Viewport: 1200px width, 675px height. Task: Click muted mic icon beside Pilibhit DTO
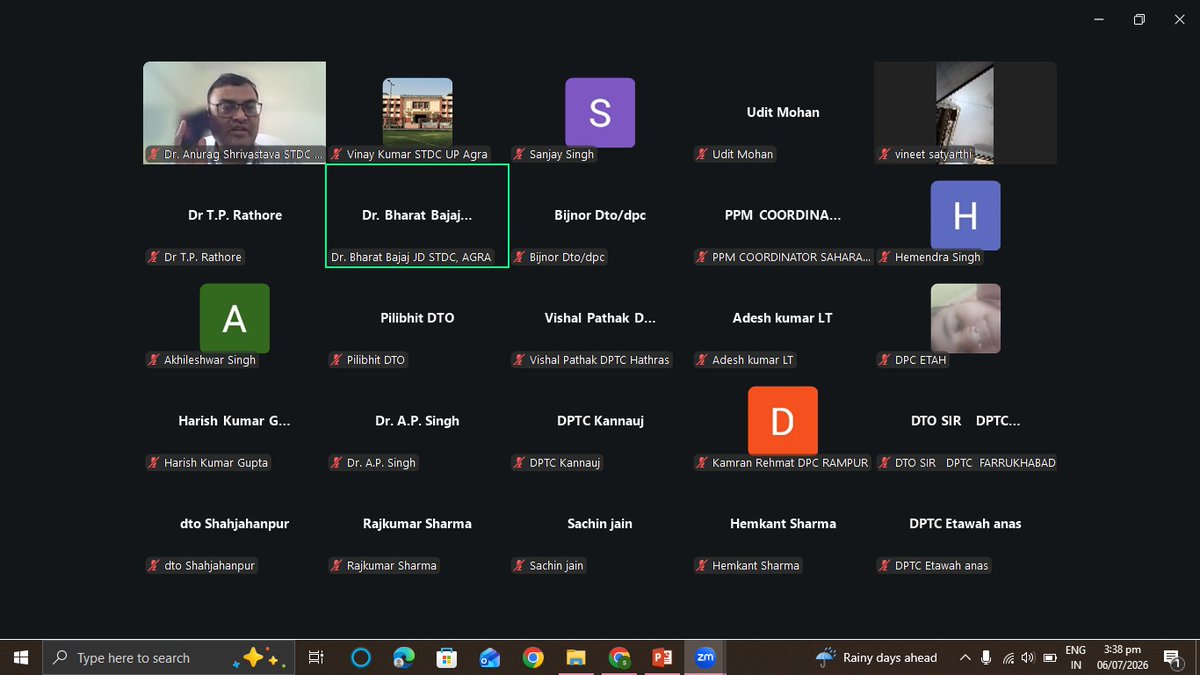click(x=337, y=360)
